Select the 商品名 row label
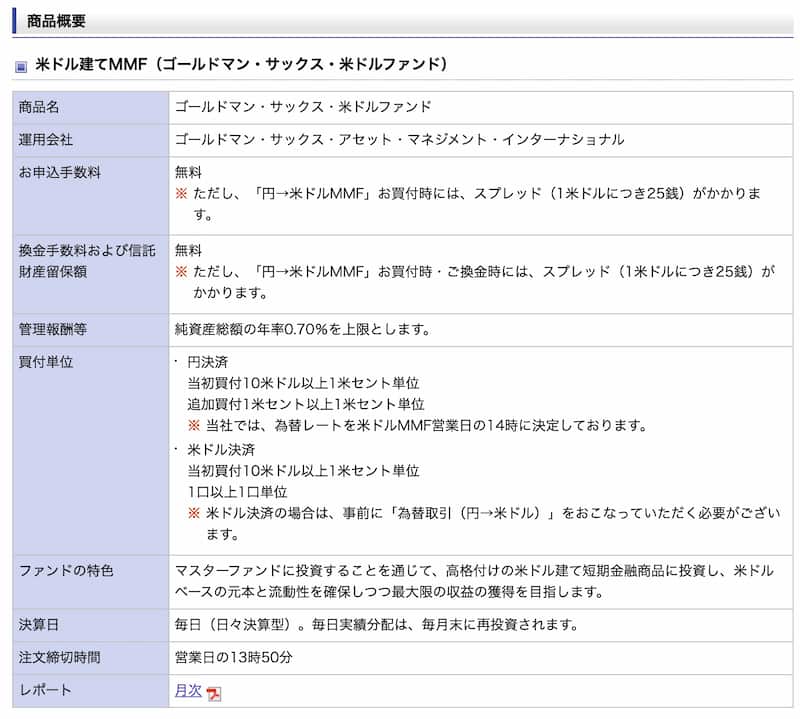800x719 pixels. (40, 107)
